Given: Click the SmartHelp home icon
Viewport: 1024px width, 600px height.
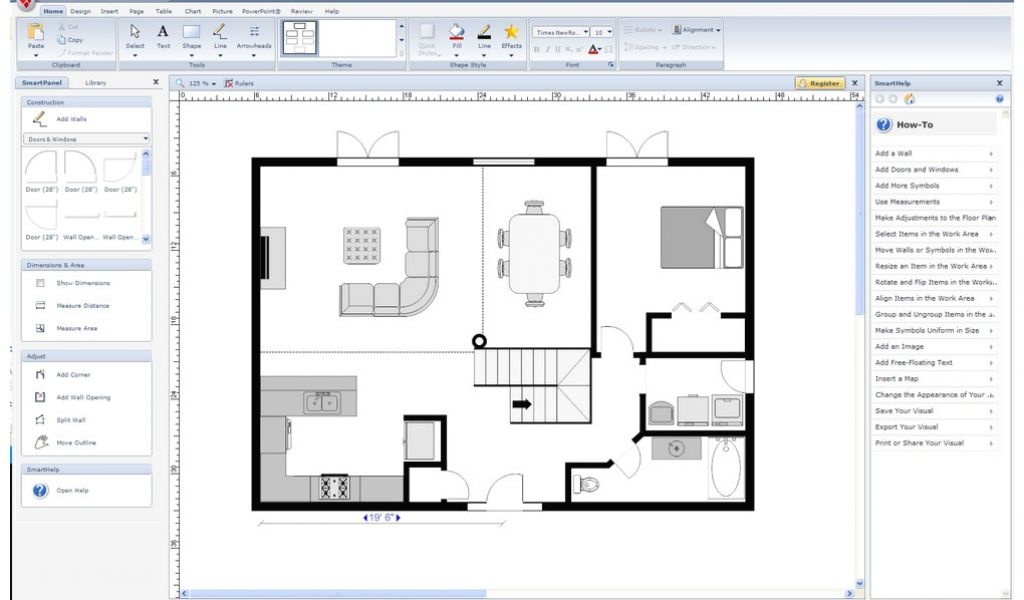Looking at the screenshot, I should [909, 99].
